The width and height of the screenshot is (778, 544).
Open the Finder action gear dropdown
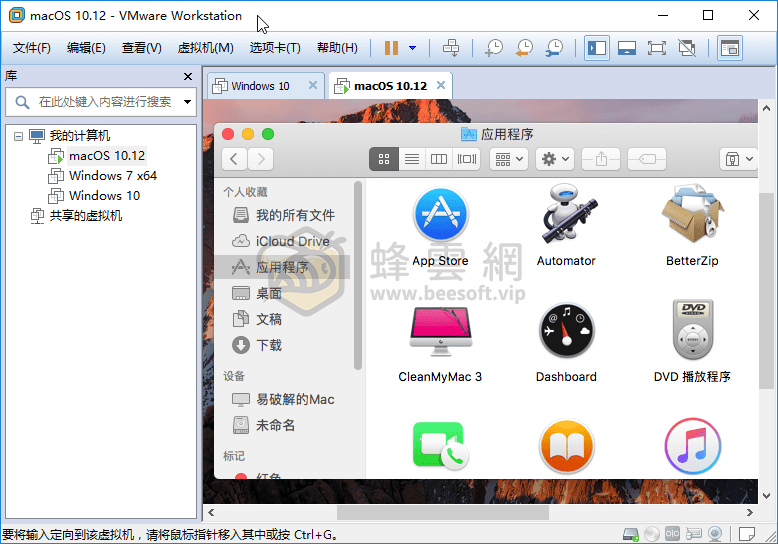tap(555, 159)
